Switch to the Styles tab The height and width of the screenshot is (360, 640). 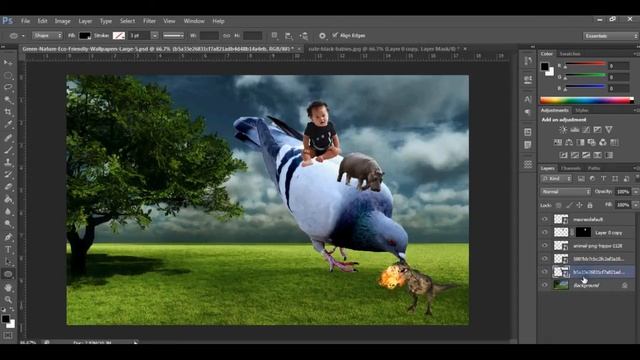pos(582,110)
